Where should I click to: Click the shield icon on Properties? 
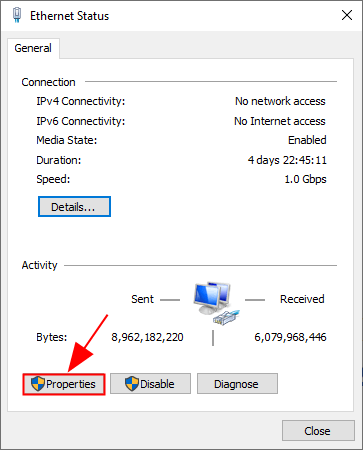click(x=37, y=384)
